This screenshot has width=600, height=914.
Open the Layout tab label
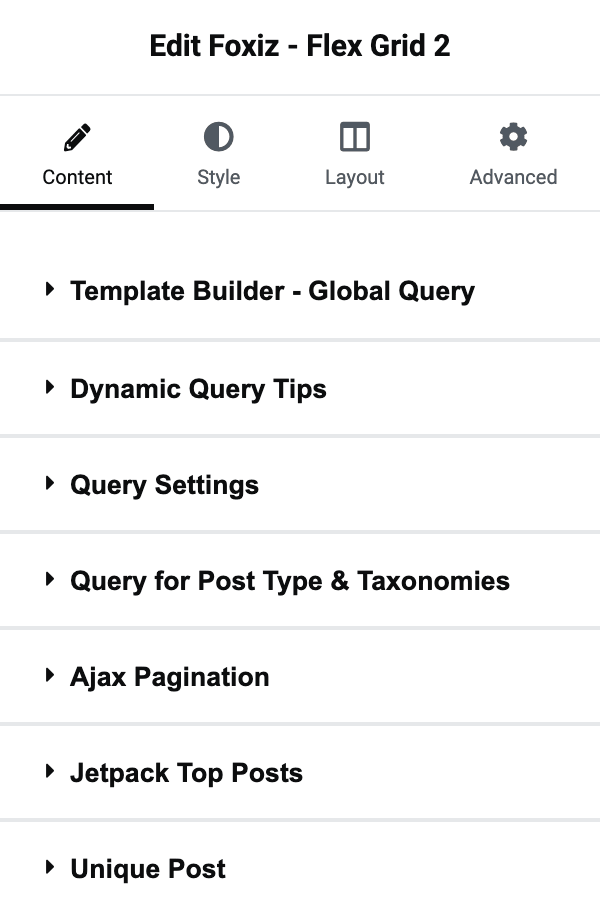(x=355, y=177)
